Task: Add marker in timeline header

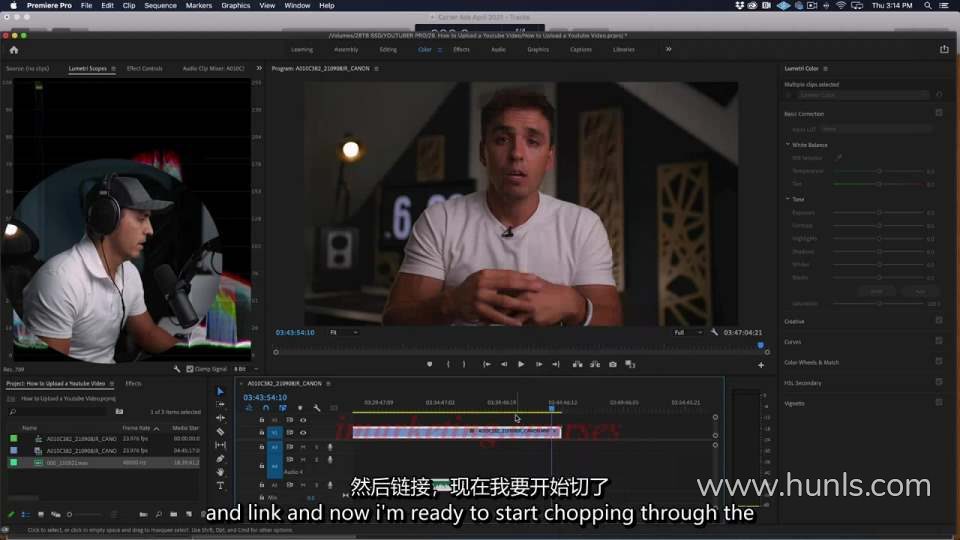Action: click(x=300, y=408)
